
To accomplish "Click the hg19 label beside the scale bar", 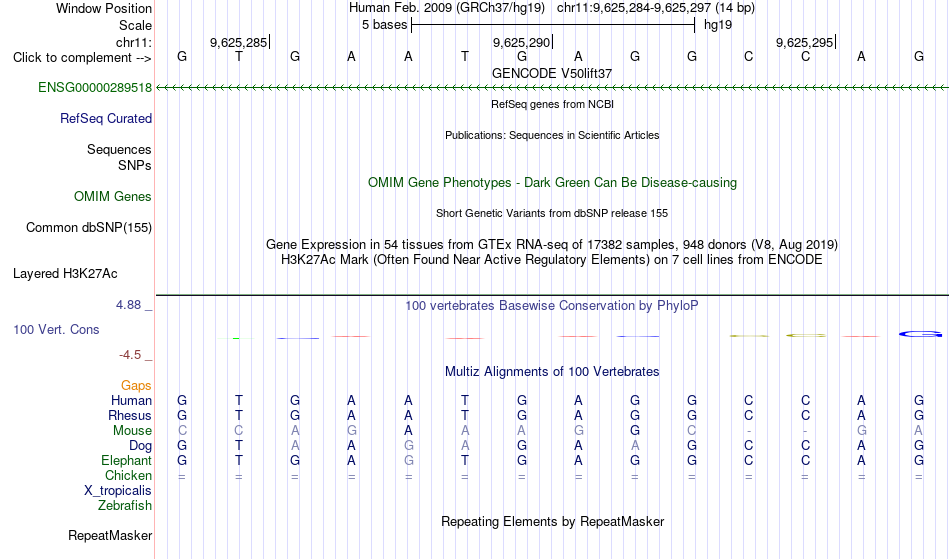I will click(718, 25).
